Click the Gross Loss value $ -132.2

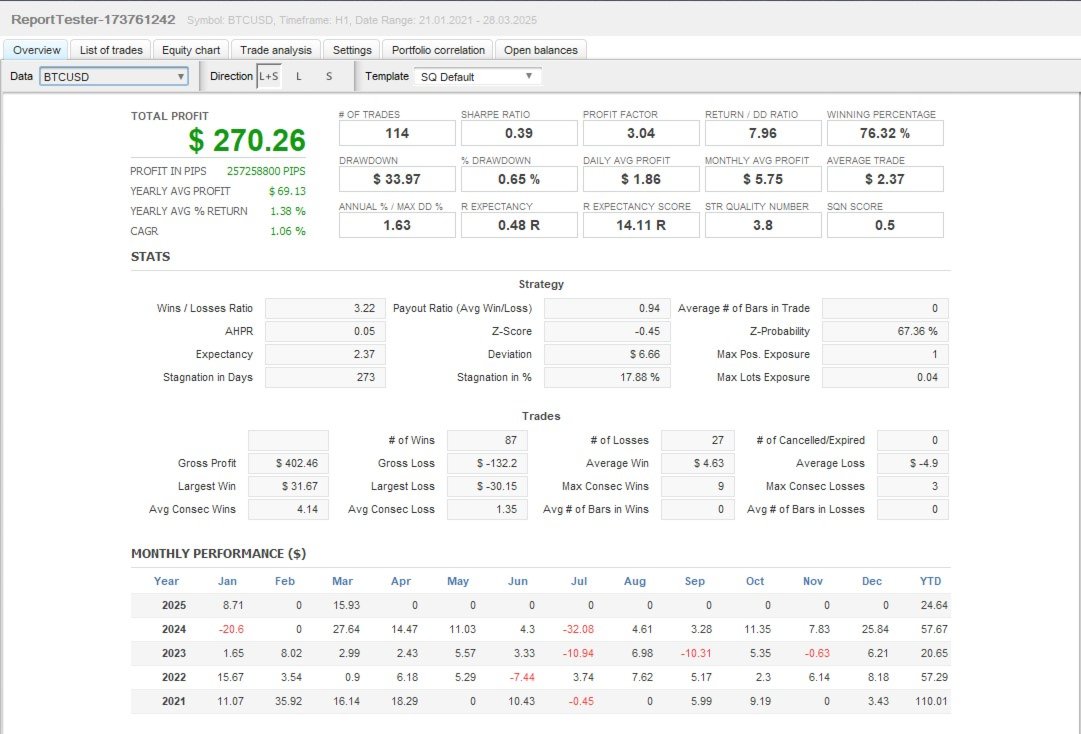pyautogui.click(x=487, y=463)
